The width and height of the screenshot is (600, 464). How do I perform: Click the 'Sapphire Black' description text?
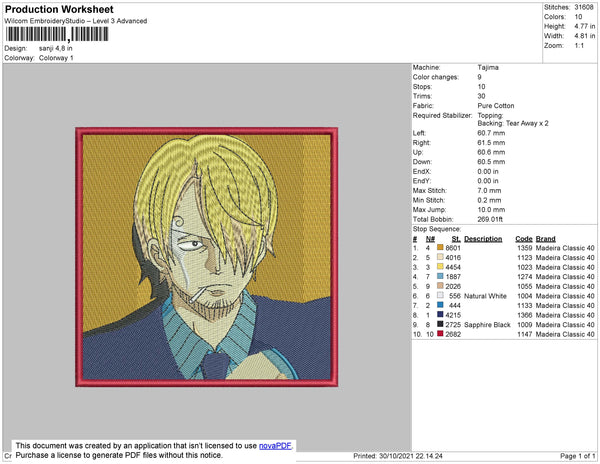pyautogui.click(x=487, y=325)
